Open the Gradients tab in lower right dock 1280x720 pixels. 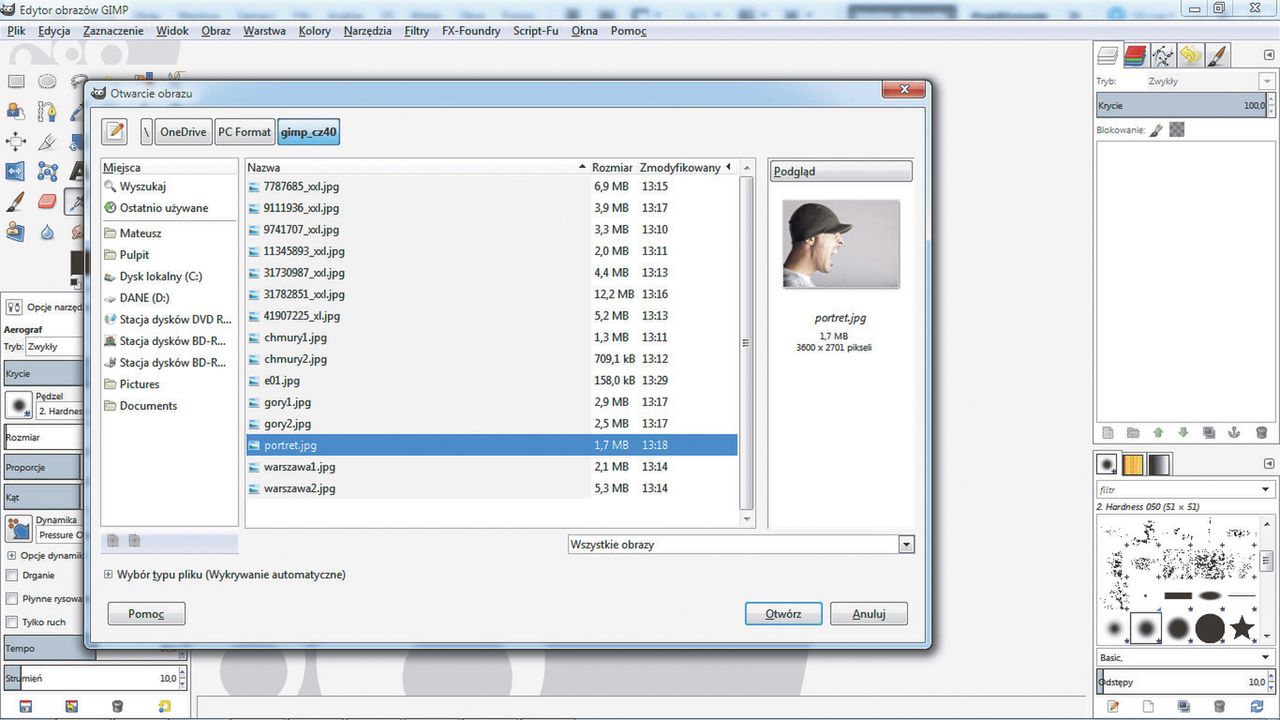click(1158, 464)
